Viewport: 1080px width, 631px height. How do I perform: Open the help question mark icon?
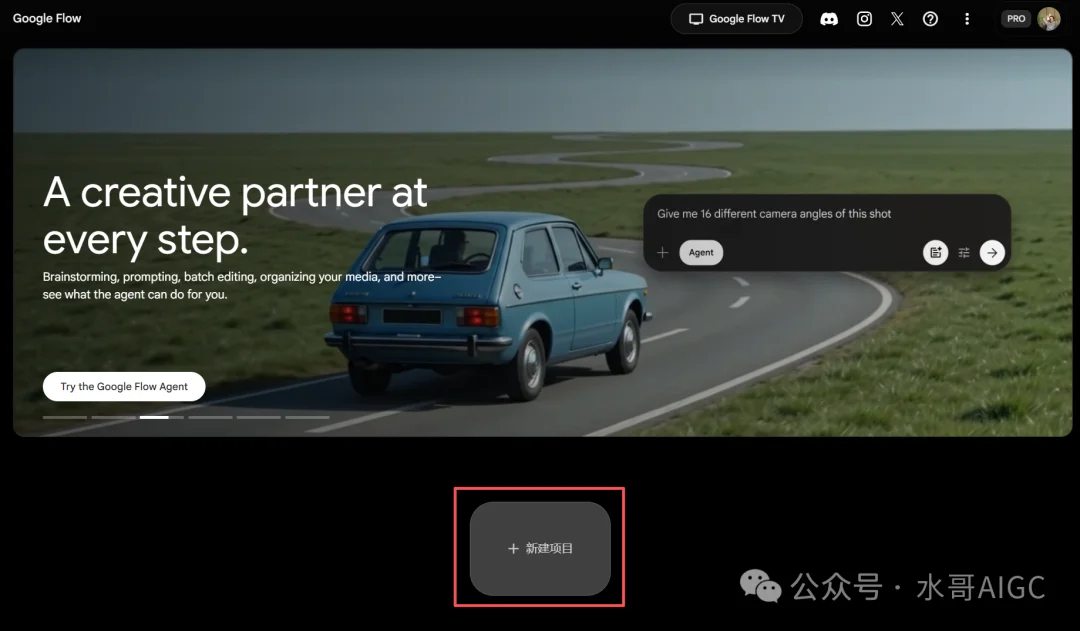click(x=930, y=19)
